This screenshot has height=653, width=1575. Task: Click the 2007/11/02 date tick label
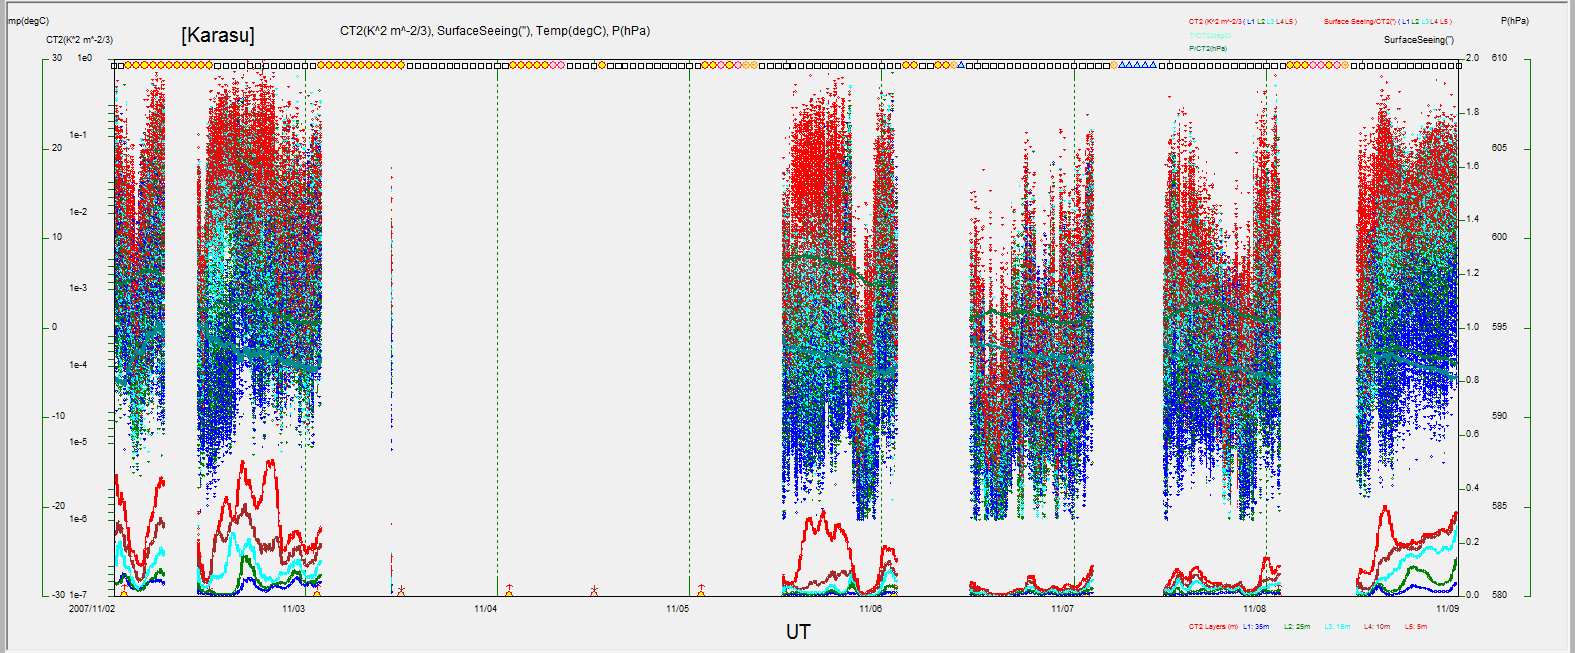tap(92, 608)
